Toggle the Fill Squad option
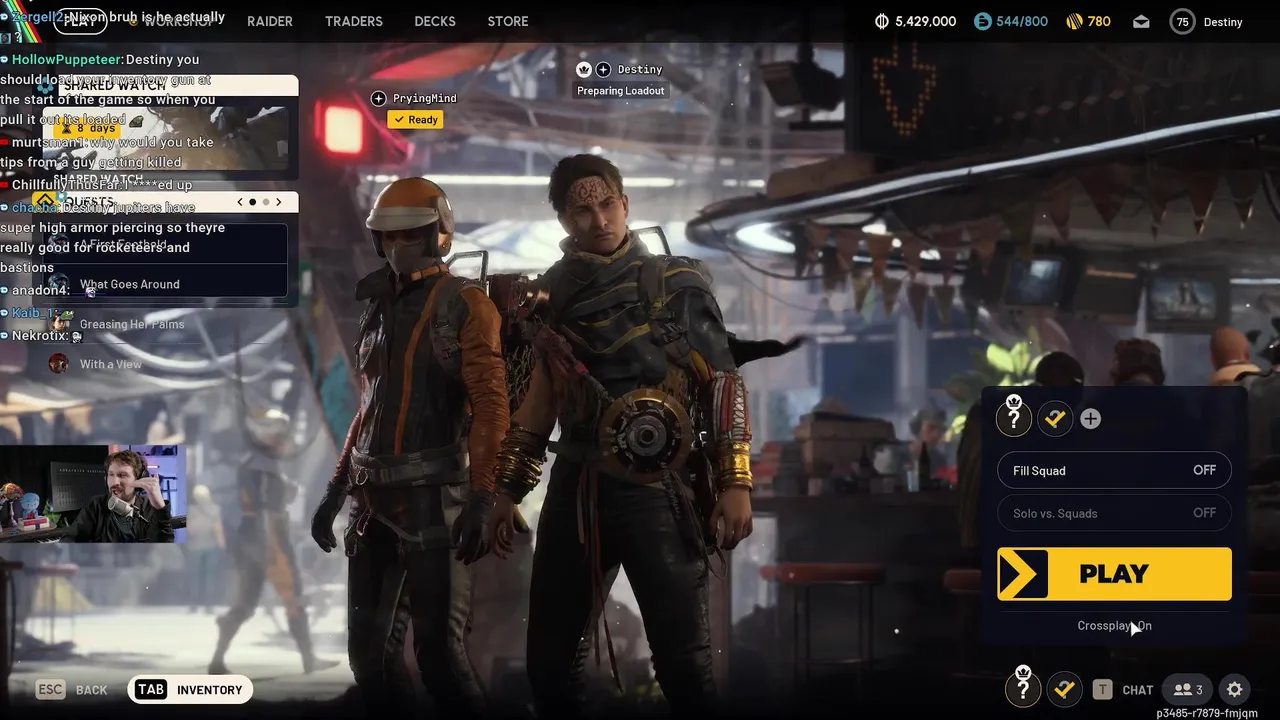The height and width of the screenshot is (720, 1280). click(1114, 470)
